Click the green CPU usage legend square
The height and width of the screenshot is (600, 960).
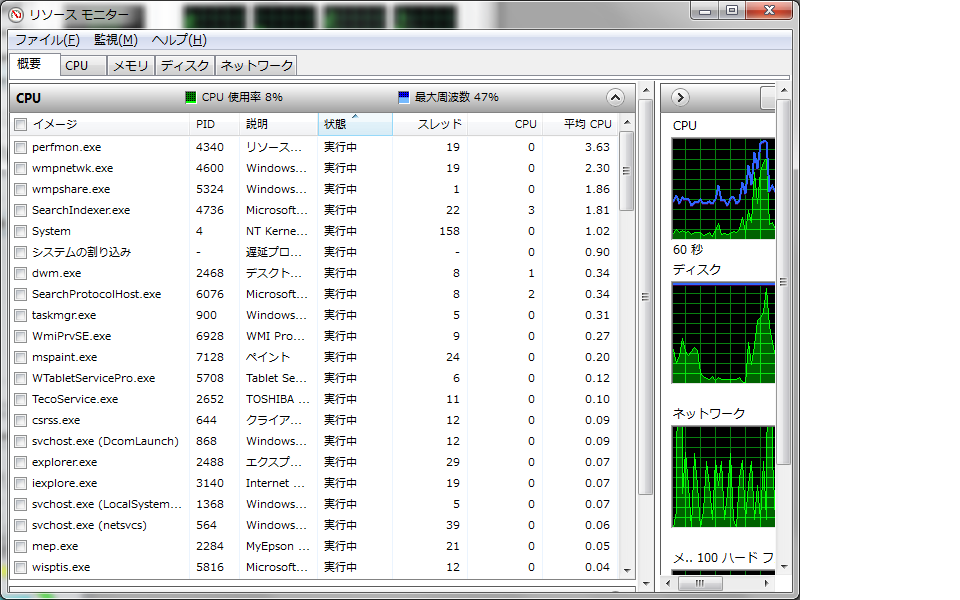click(x=191, y=97)
